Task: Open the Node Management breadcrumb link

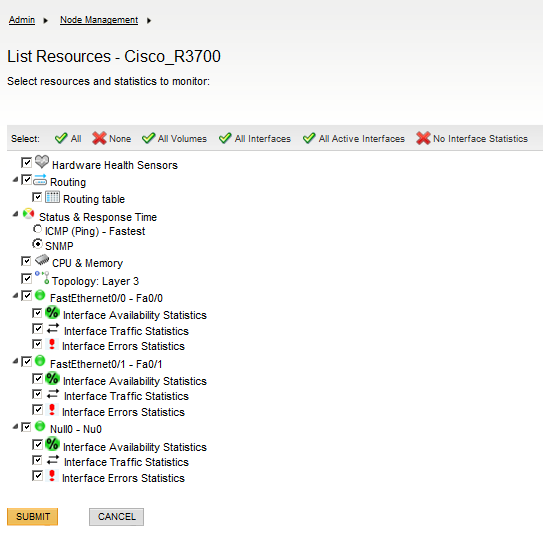Action: click(99, 20)
